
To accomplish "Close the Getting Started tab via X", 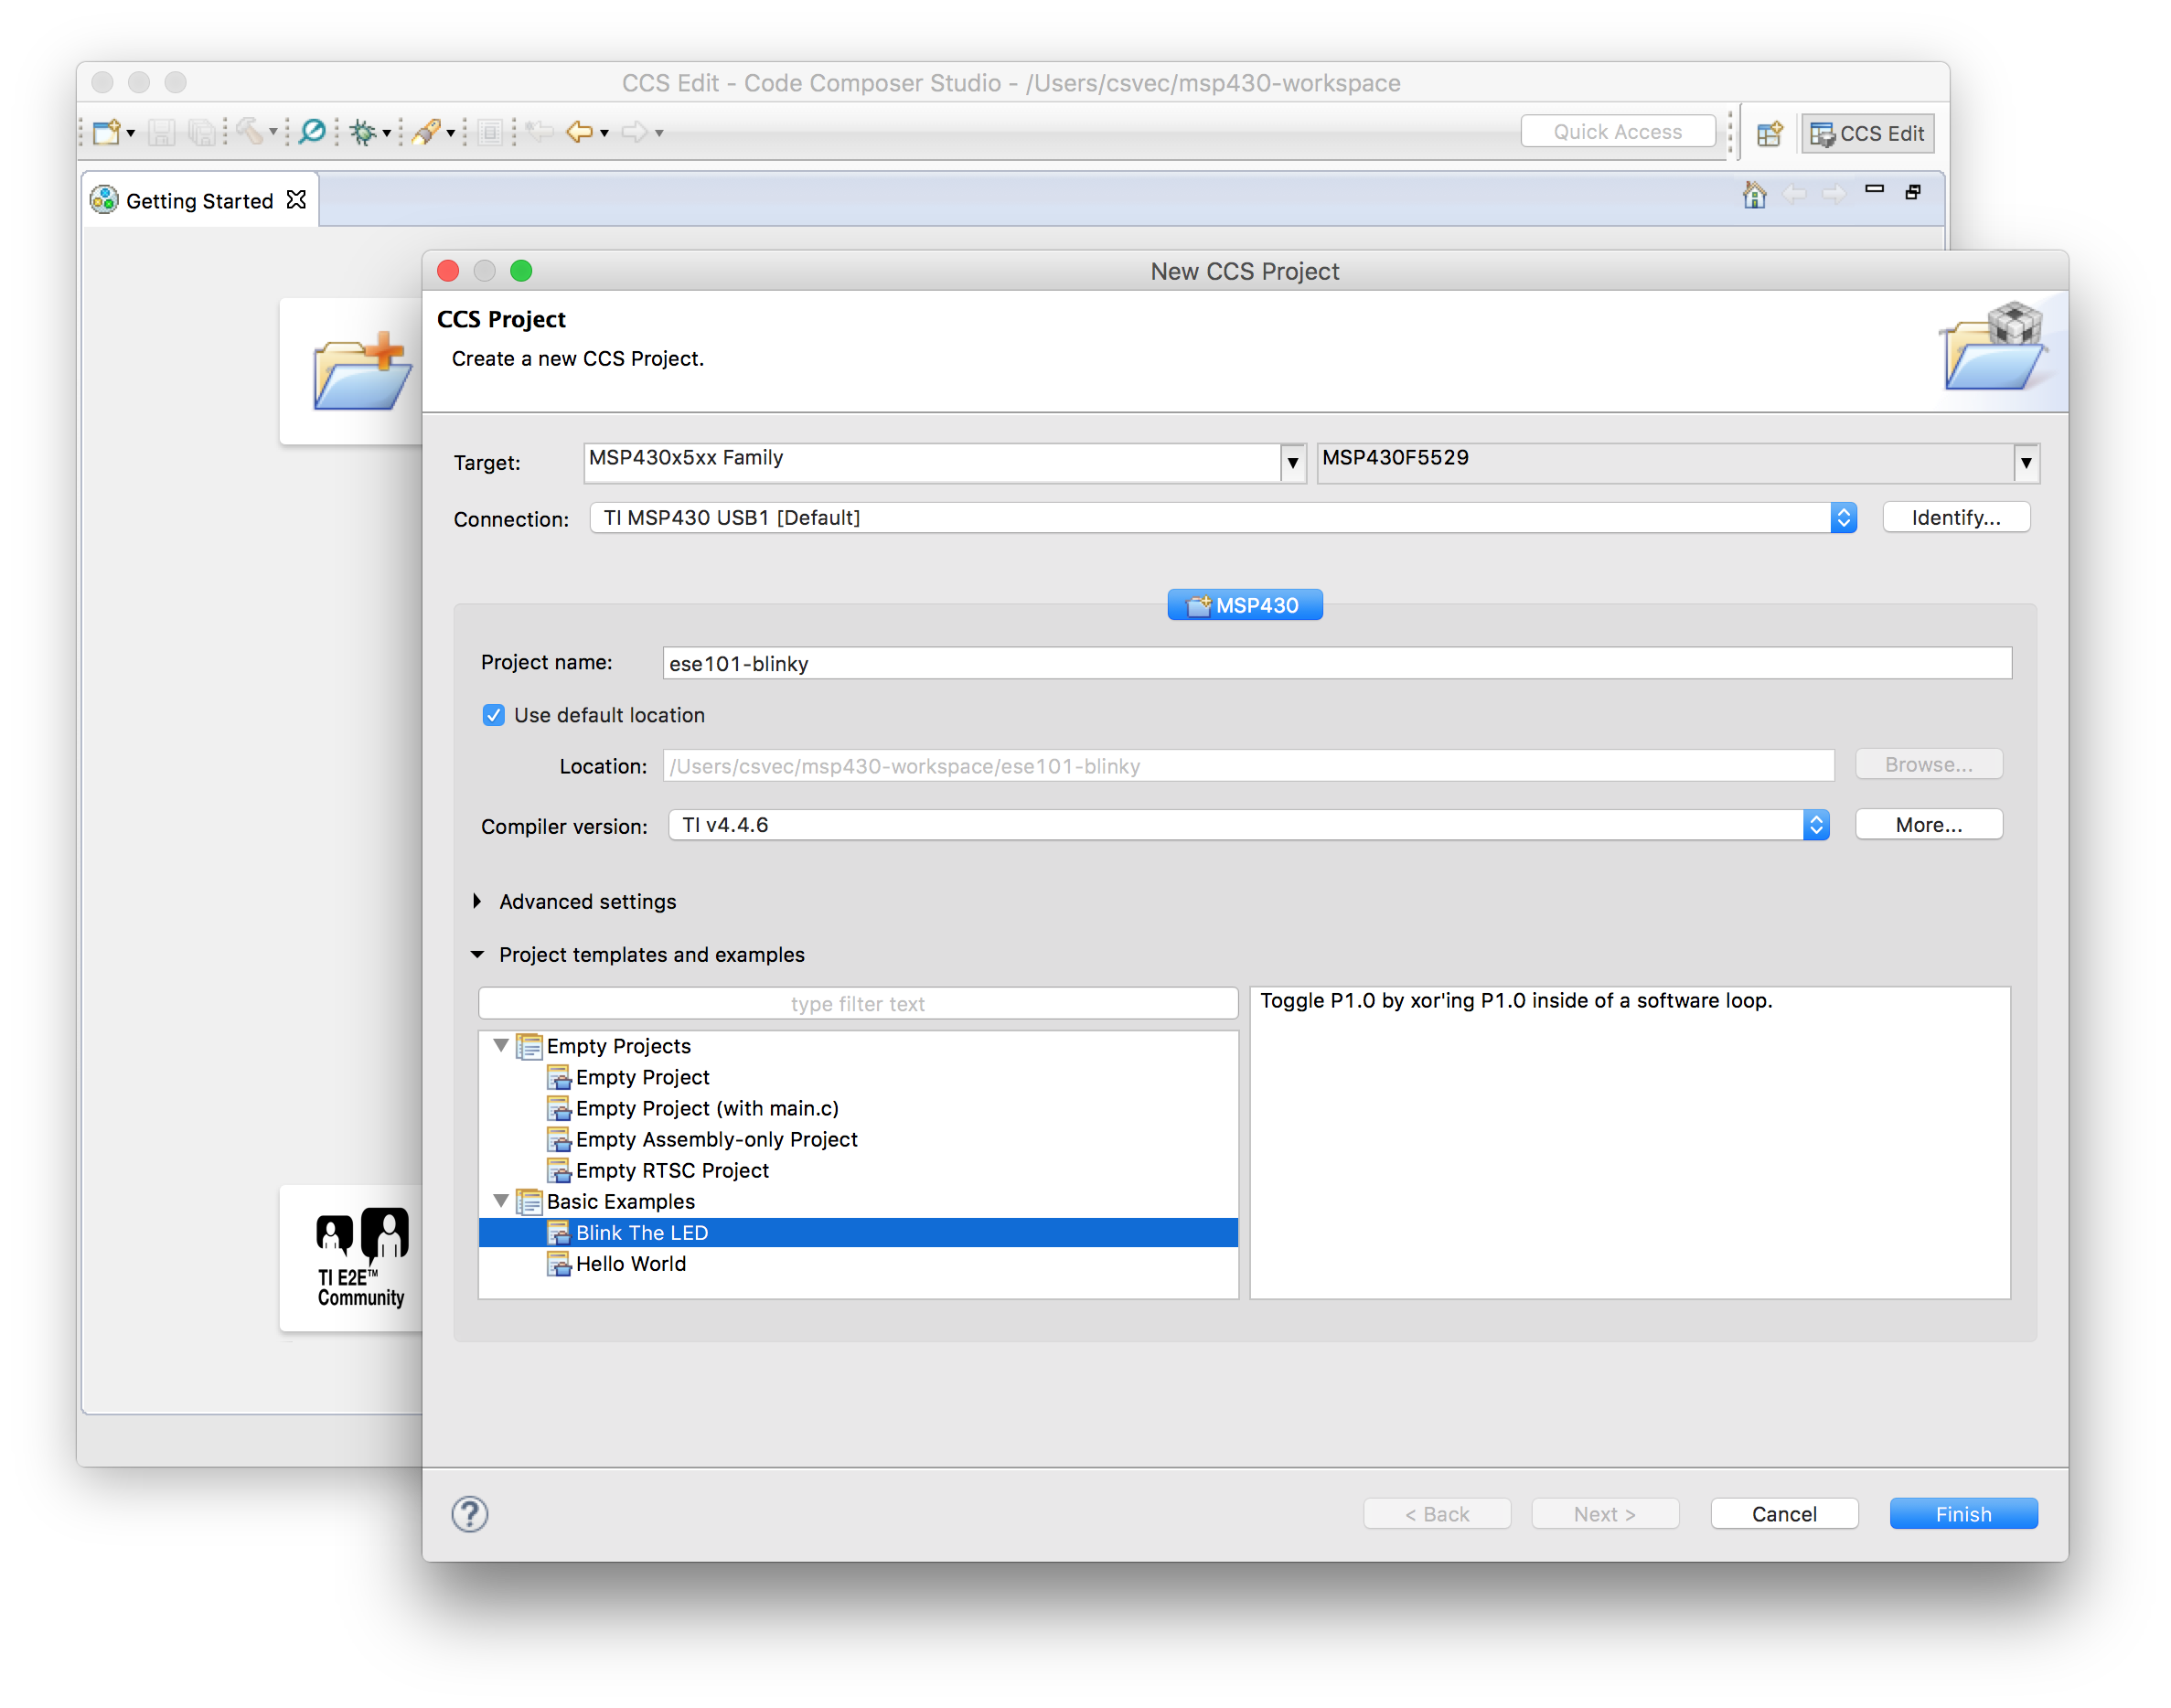I will [x=296, y=200].
